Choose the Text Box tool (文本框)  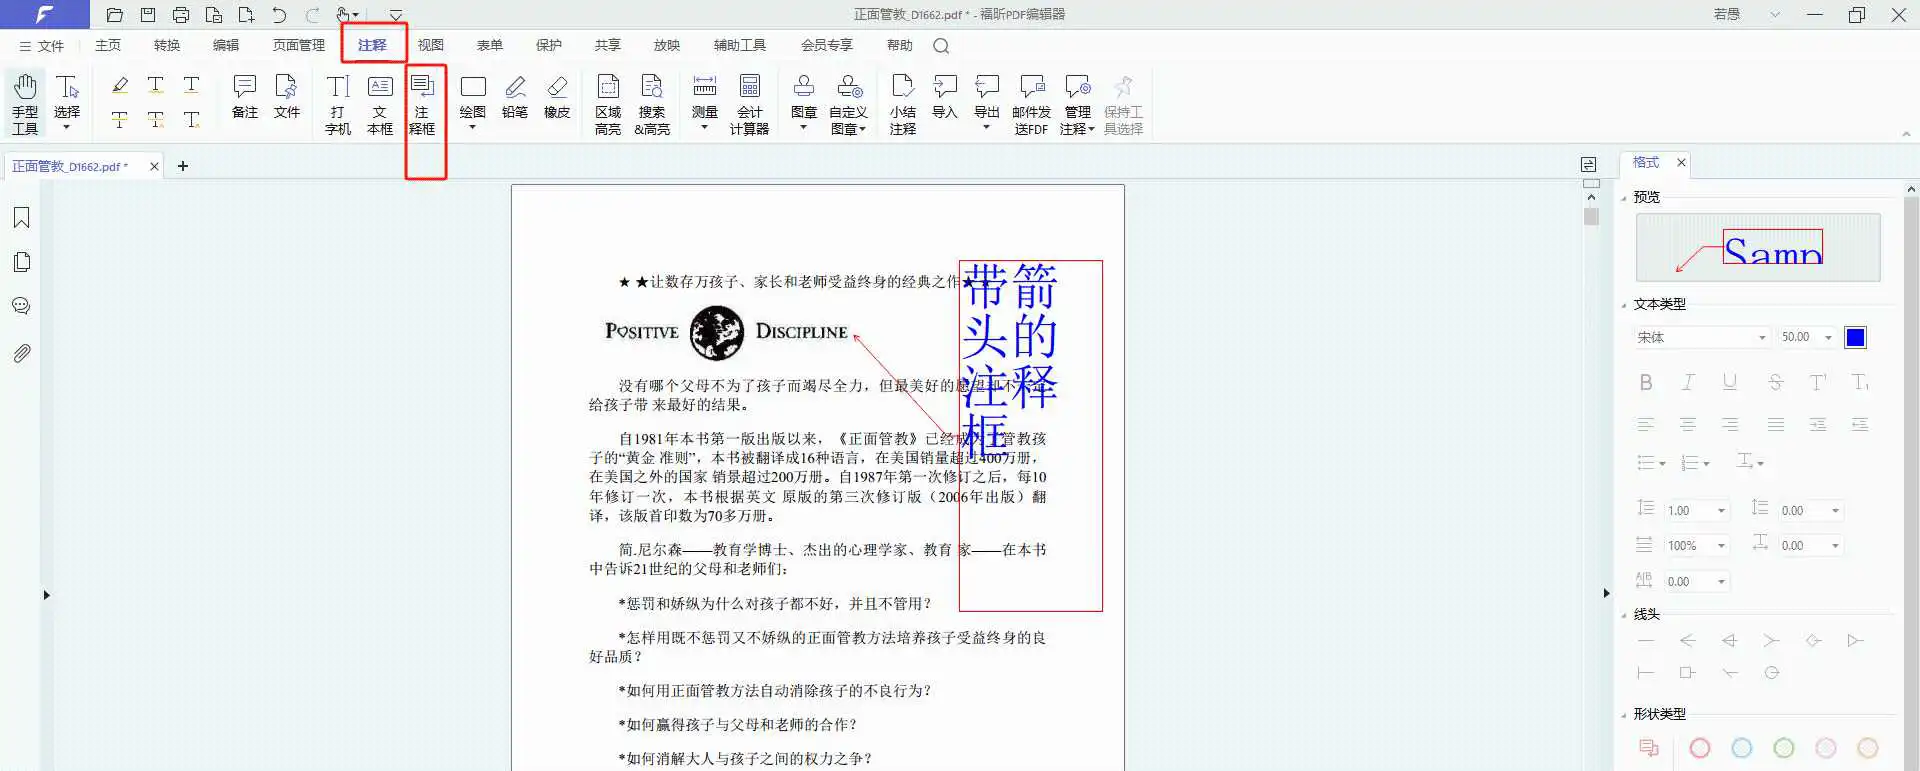(x=380, y=103)
